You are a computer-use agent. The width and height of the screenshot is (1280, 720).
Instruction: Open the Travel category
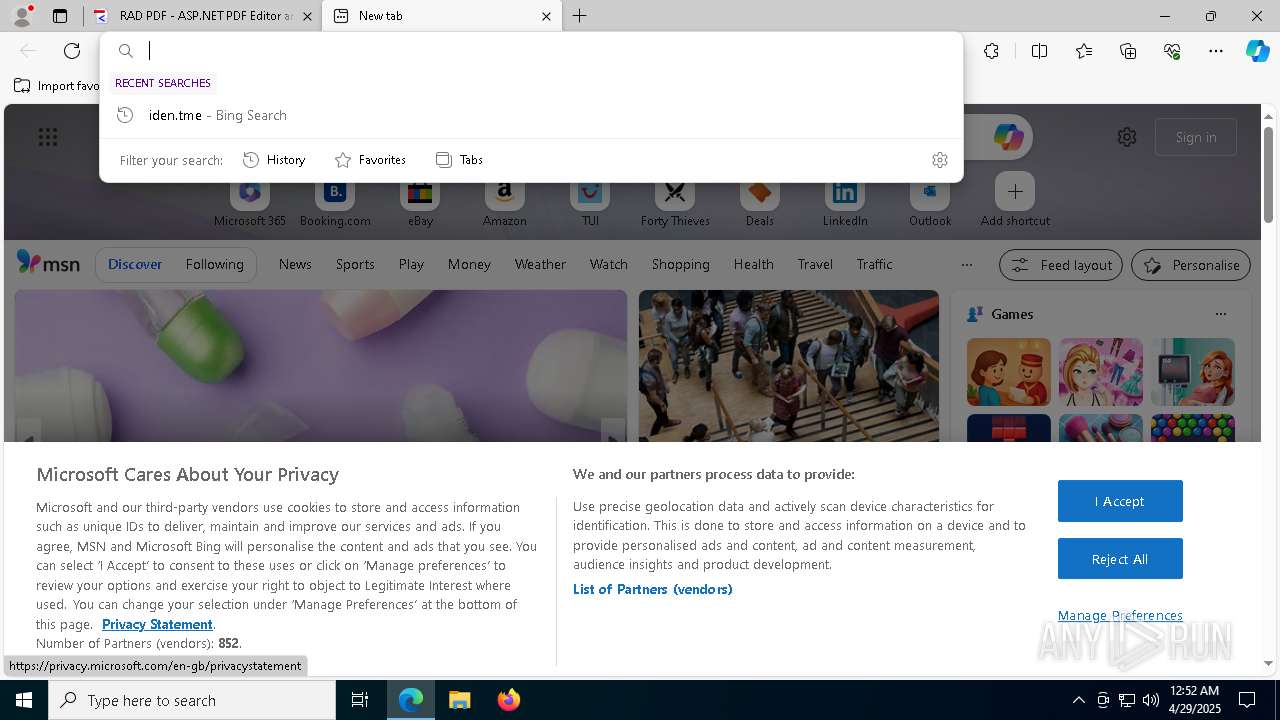[x=815, y=264]
